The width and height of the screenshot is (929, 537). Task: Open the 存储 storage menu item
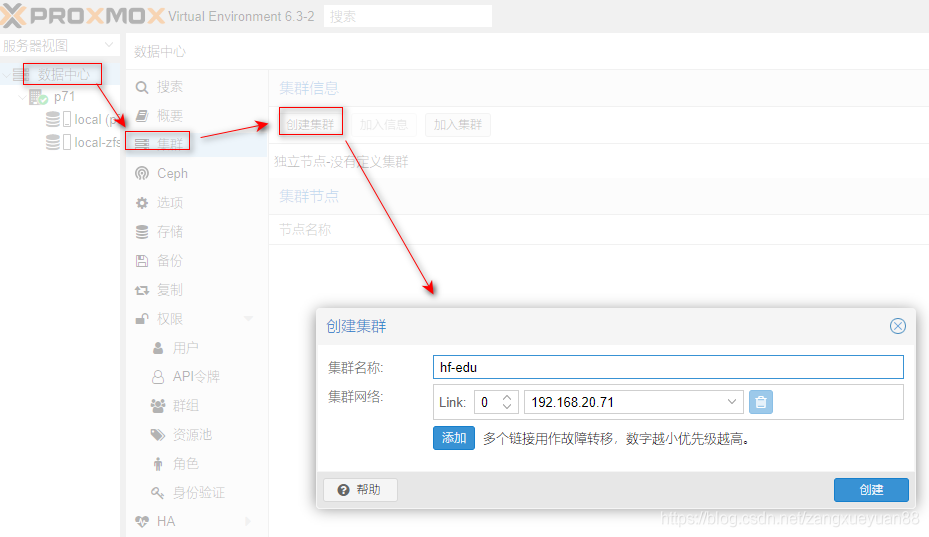point(197,232)
